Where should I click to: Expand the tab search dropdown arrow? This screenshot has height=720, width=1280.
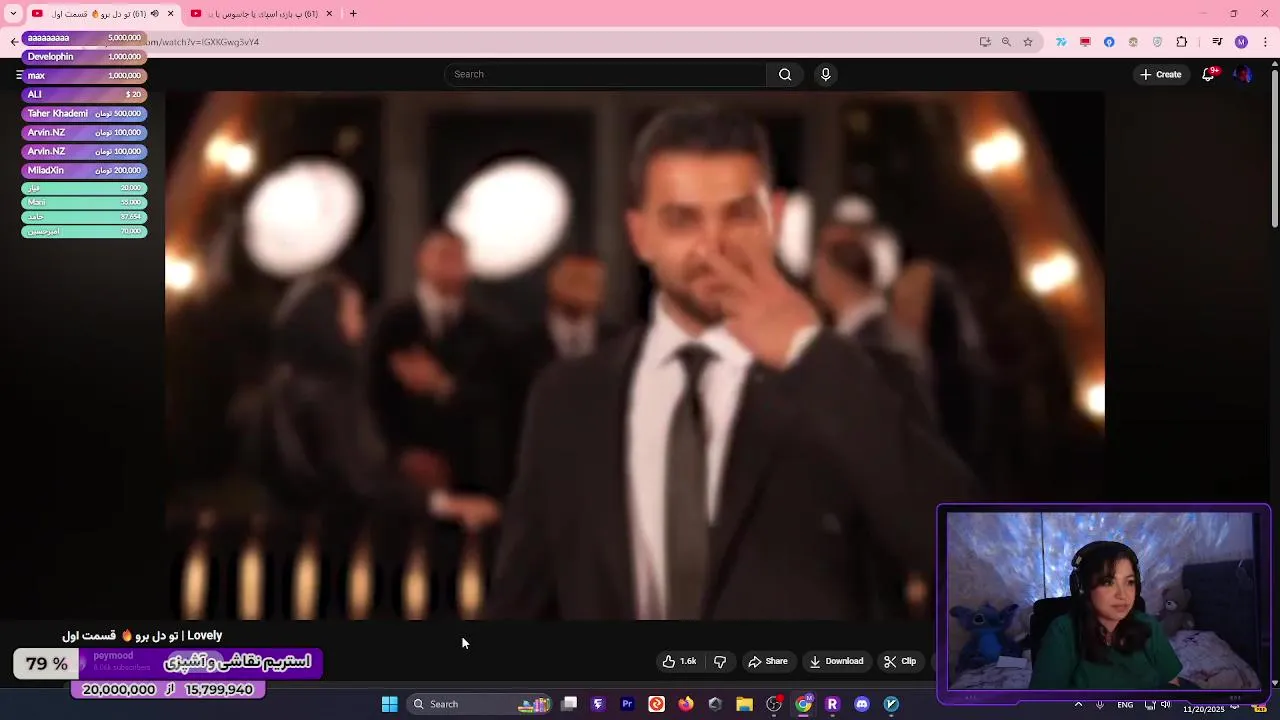click(x=13, y=14)
